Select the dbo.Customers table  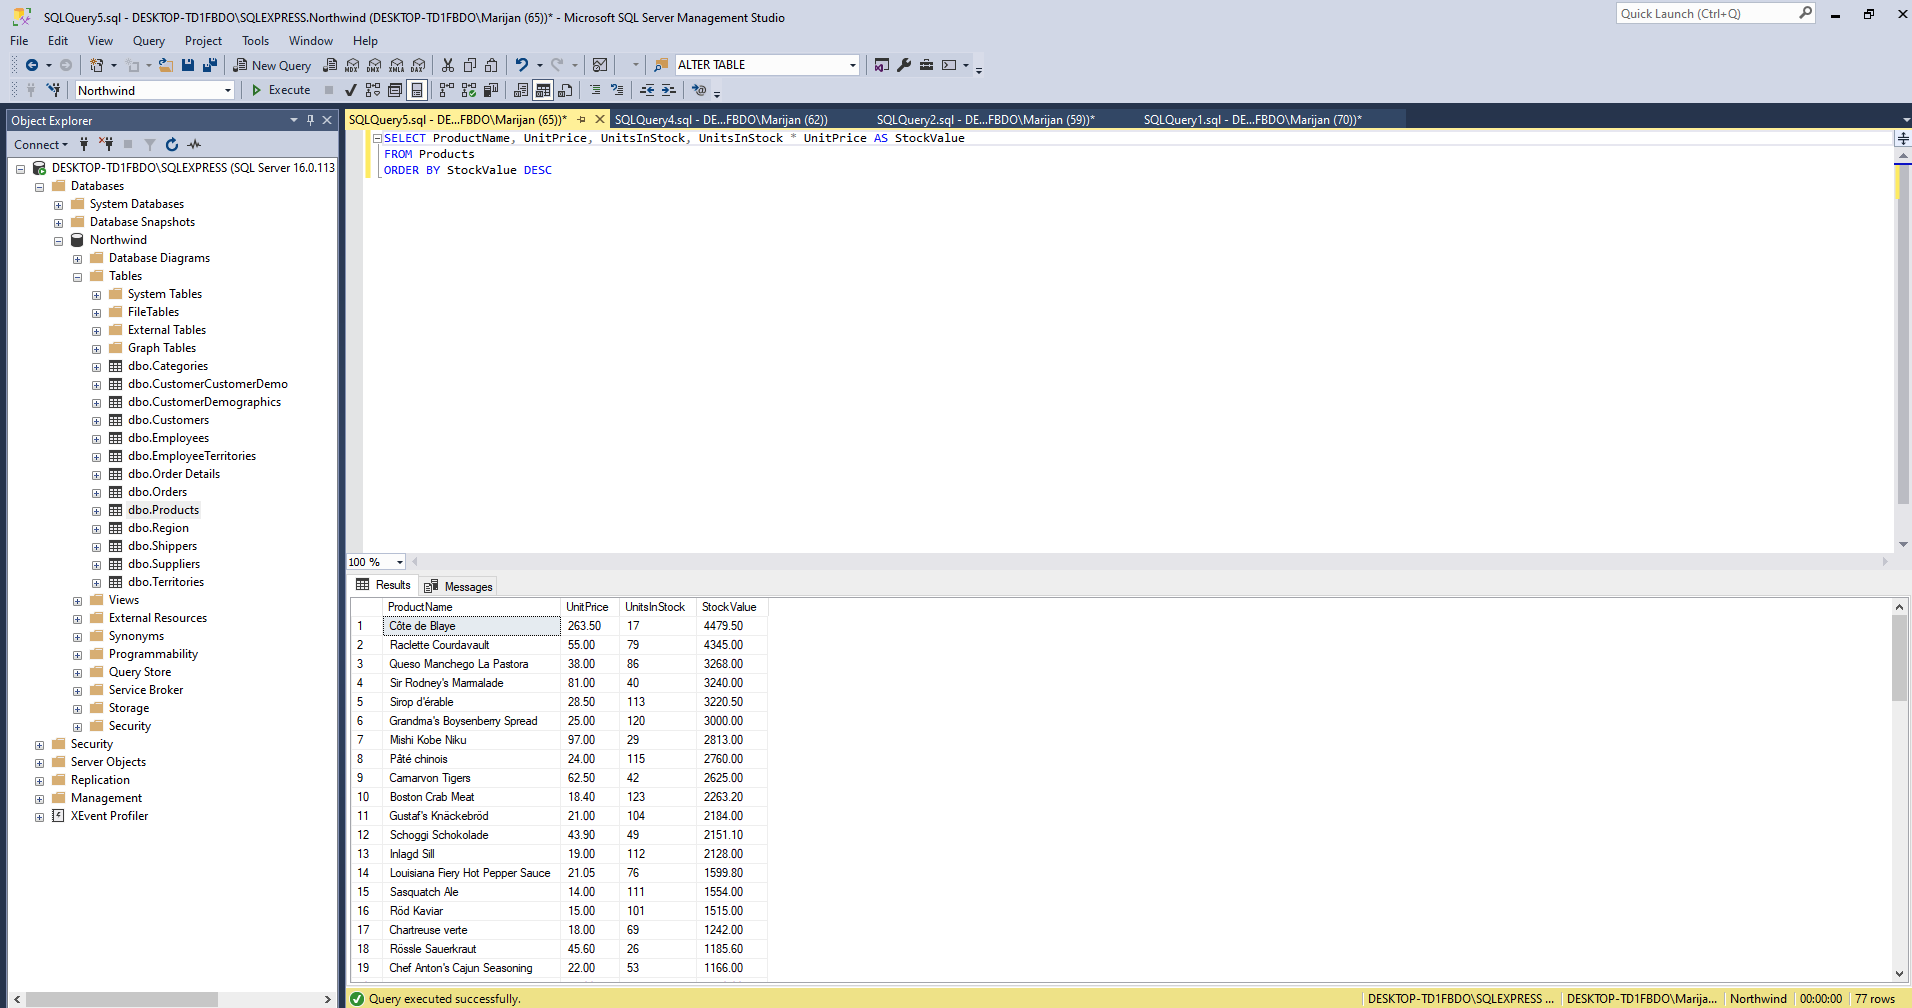(168, 420)
